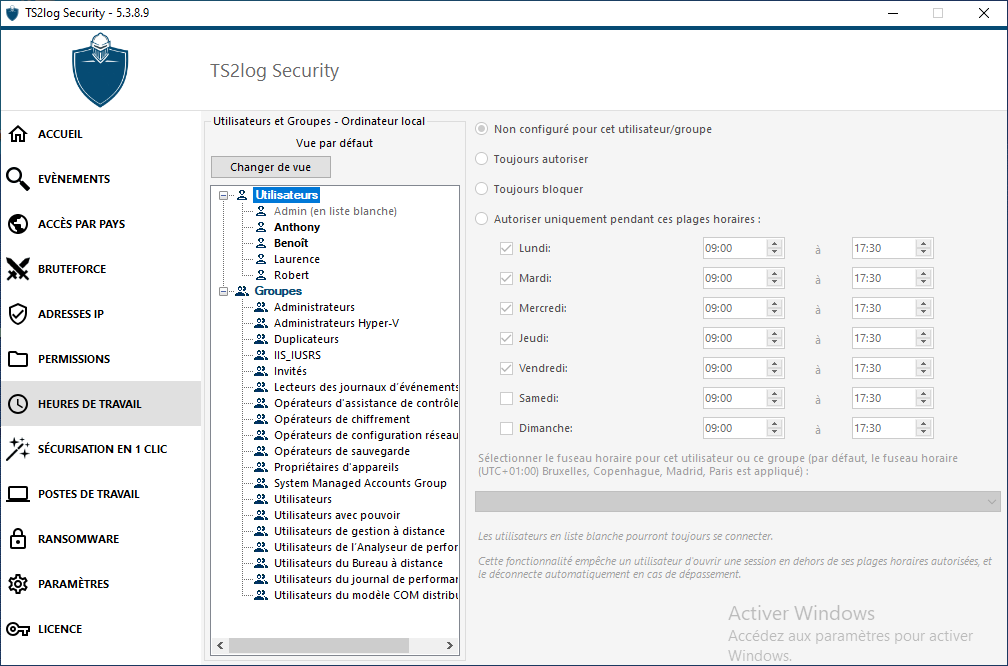1008x666 pixels.
Task: Increase Mercredi end time with up arrow
Action: coord(924,303)
